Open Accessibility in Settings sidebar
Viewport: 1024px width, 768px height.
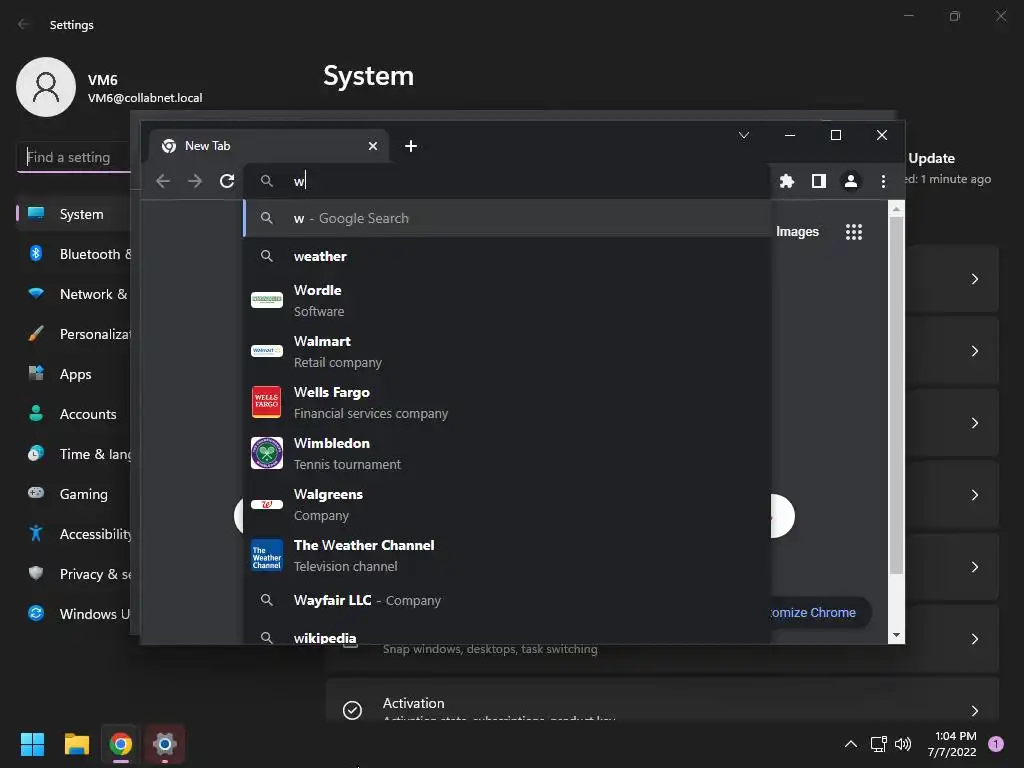(x=73, y=534)
